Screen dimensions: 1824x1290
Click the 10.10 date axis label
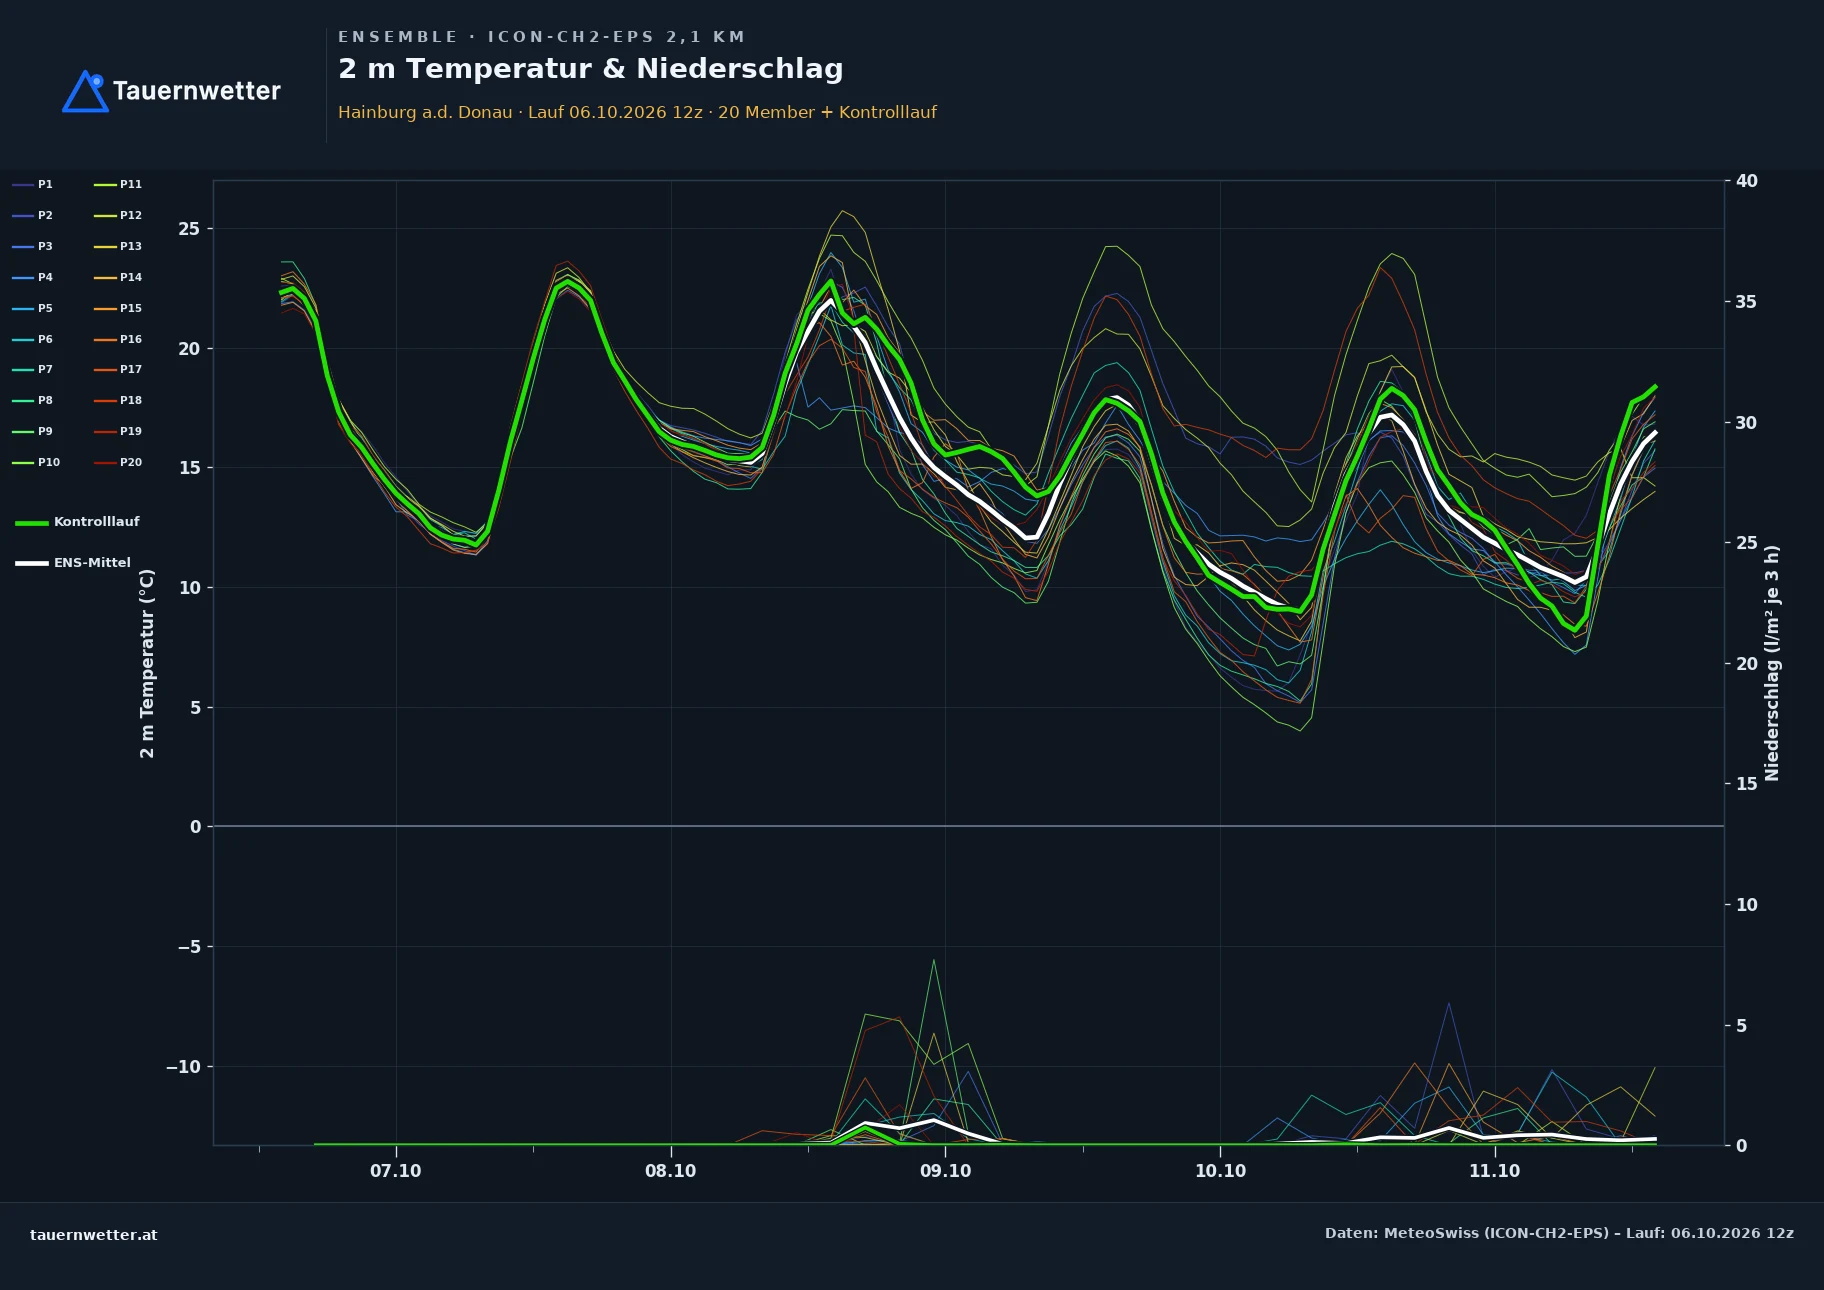point(1220,1171)
